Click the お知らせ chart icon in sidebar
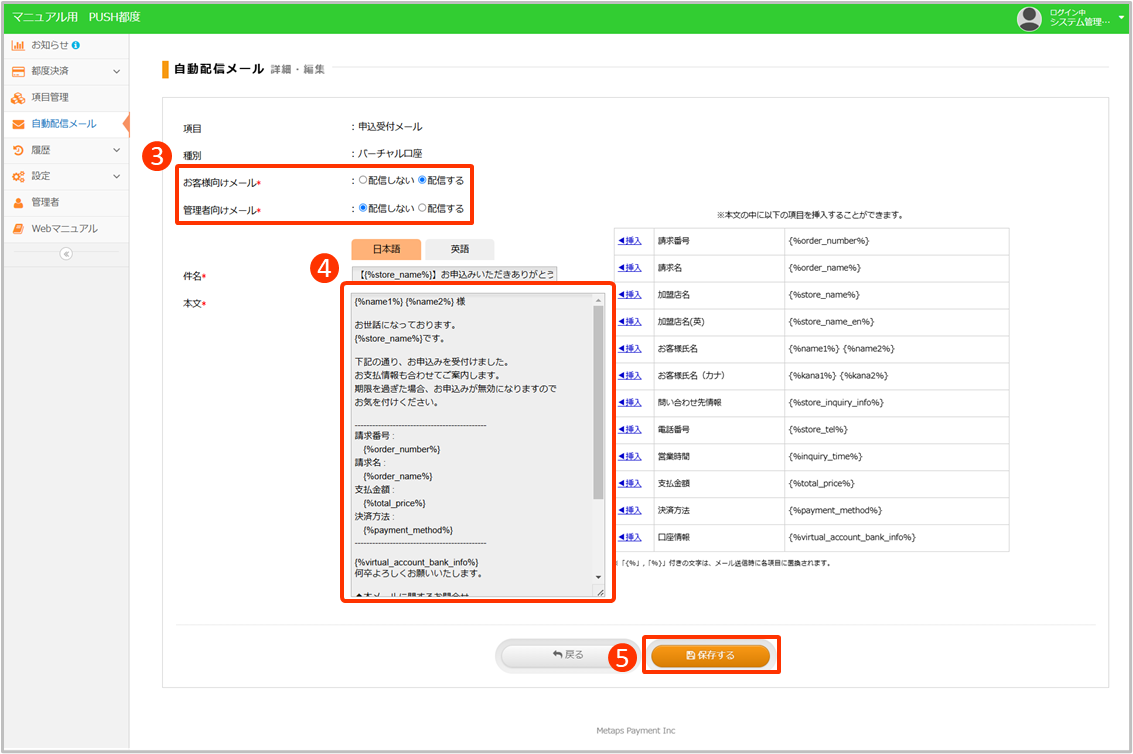 18,45
